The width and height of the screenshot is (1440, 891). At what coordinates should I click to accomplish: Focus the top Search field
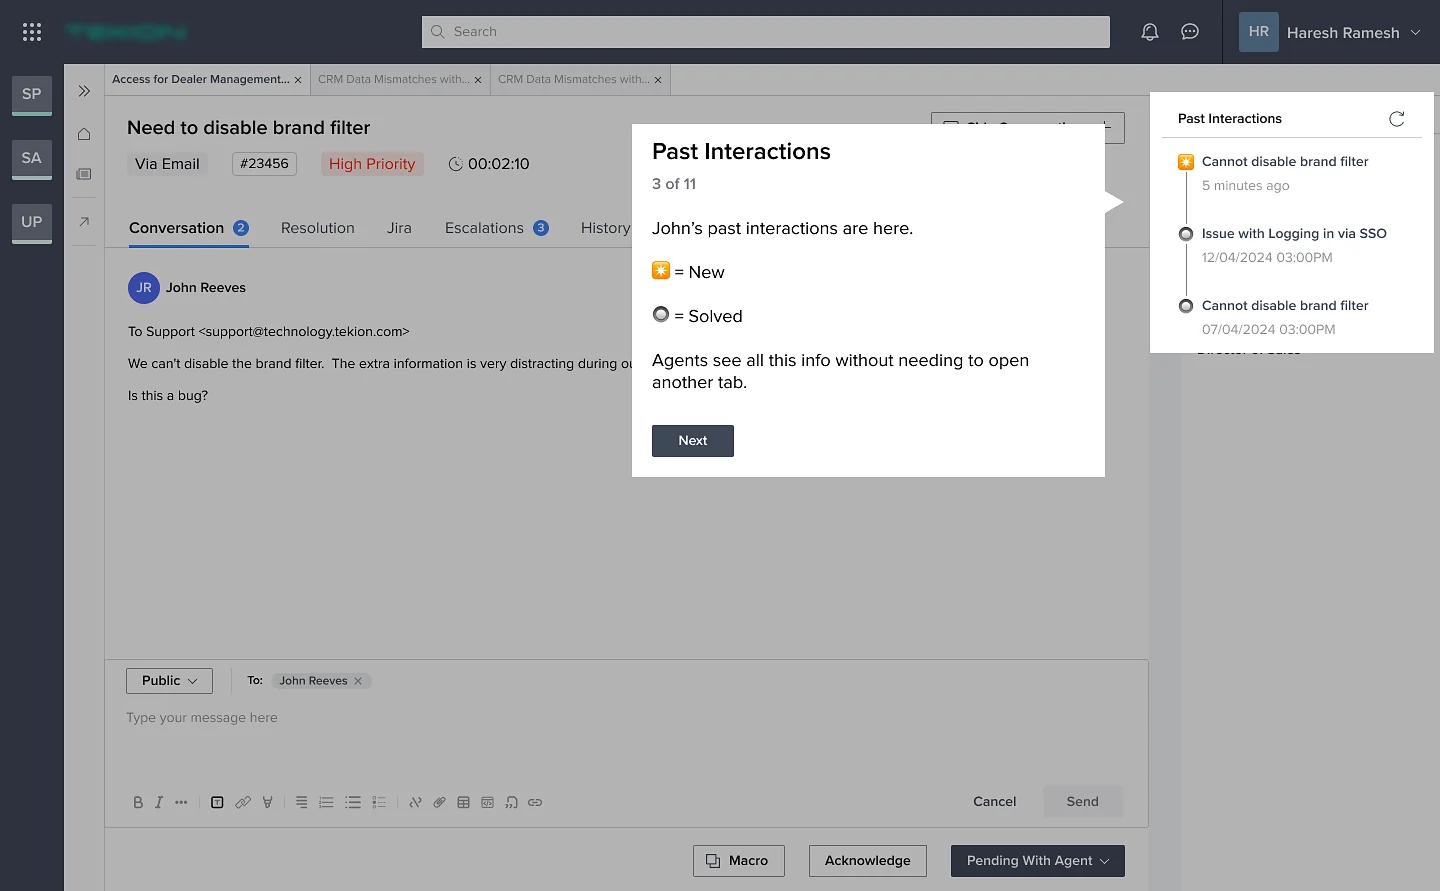[766, 32]
